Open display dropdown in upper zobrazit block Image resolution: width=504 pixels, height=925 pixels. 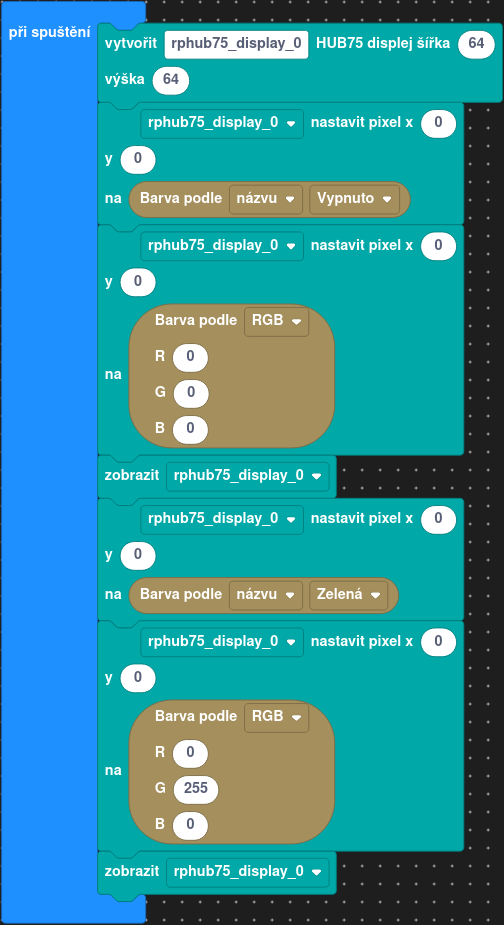(x=247, y=477)
